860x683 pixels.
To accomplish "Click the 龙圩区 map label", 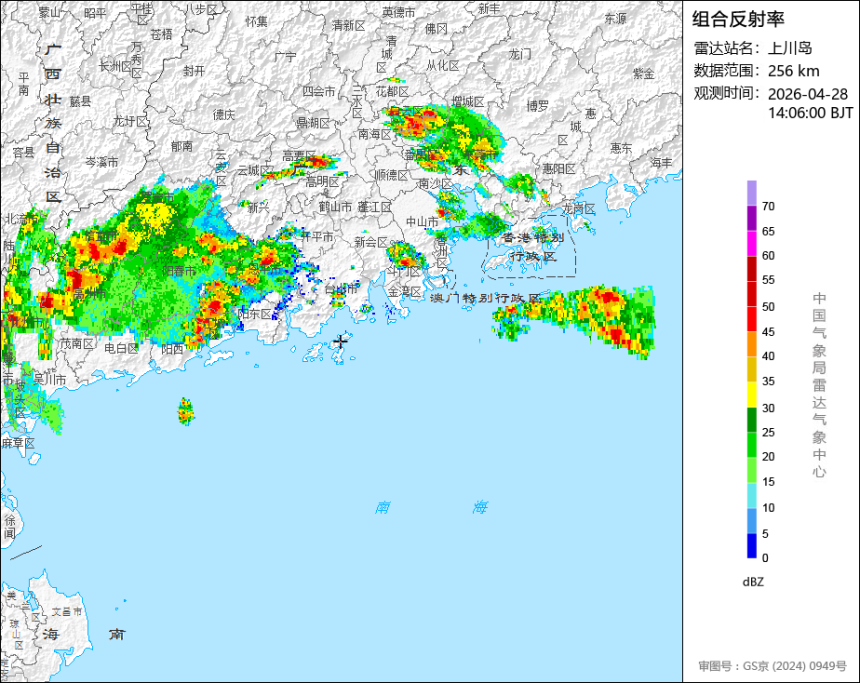I will [131, 121].
